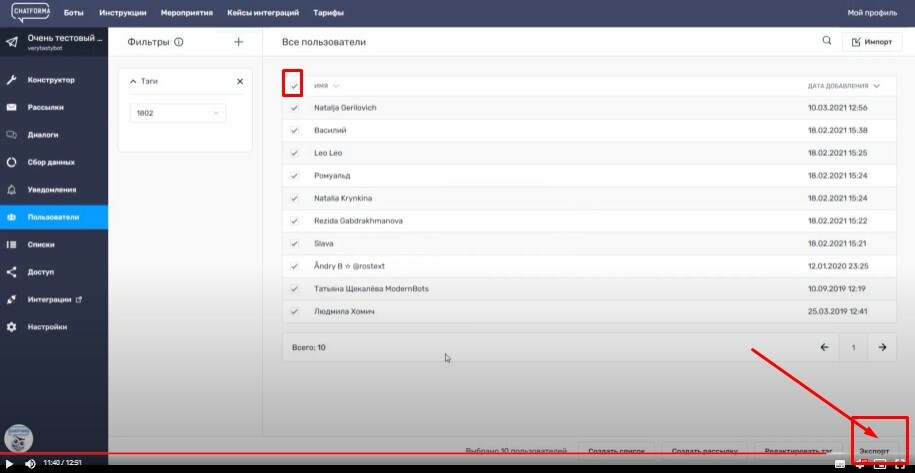The width and height of the screenshot is (915, 473).
Task: Enter fullscreen video mode
Action: [900, 464]
